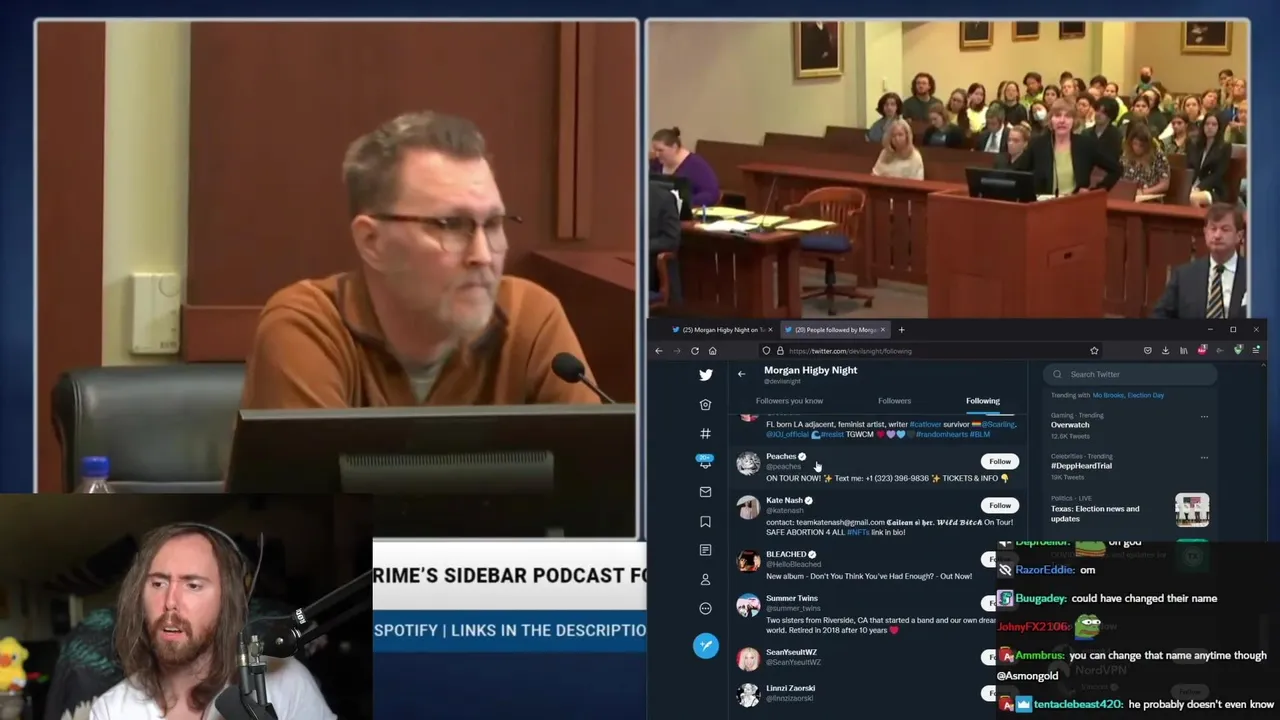Open Summer Twins profile avatar
Image resolution: width=1280 pixels, height=720 pixels.
pos(748,604)
